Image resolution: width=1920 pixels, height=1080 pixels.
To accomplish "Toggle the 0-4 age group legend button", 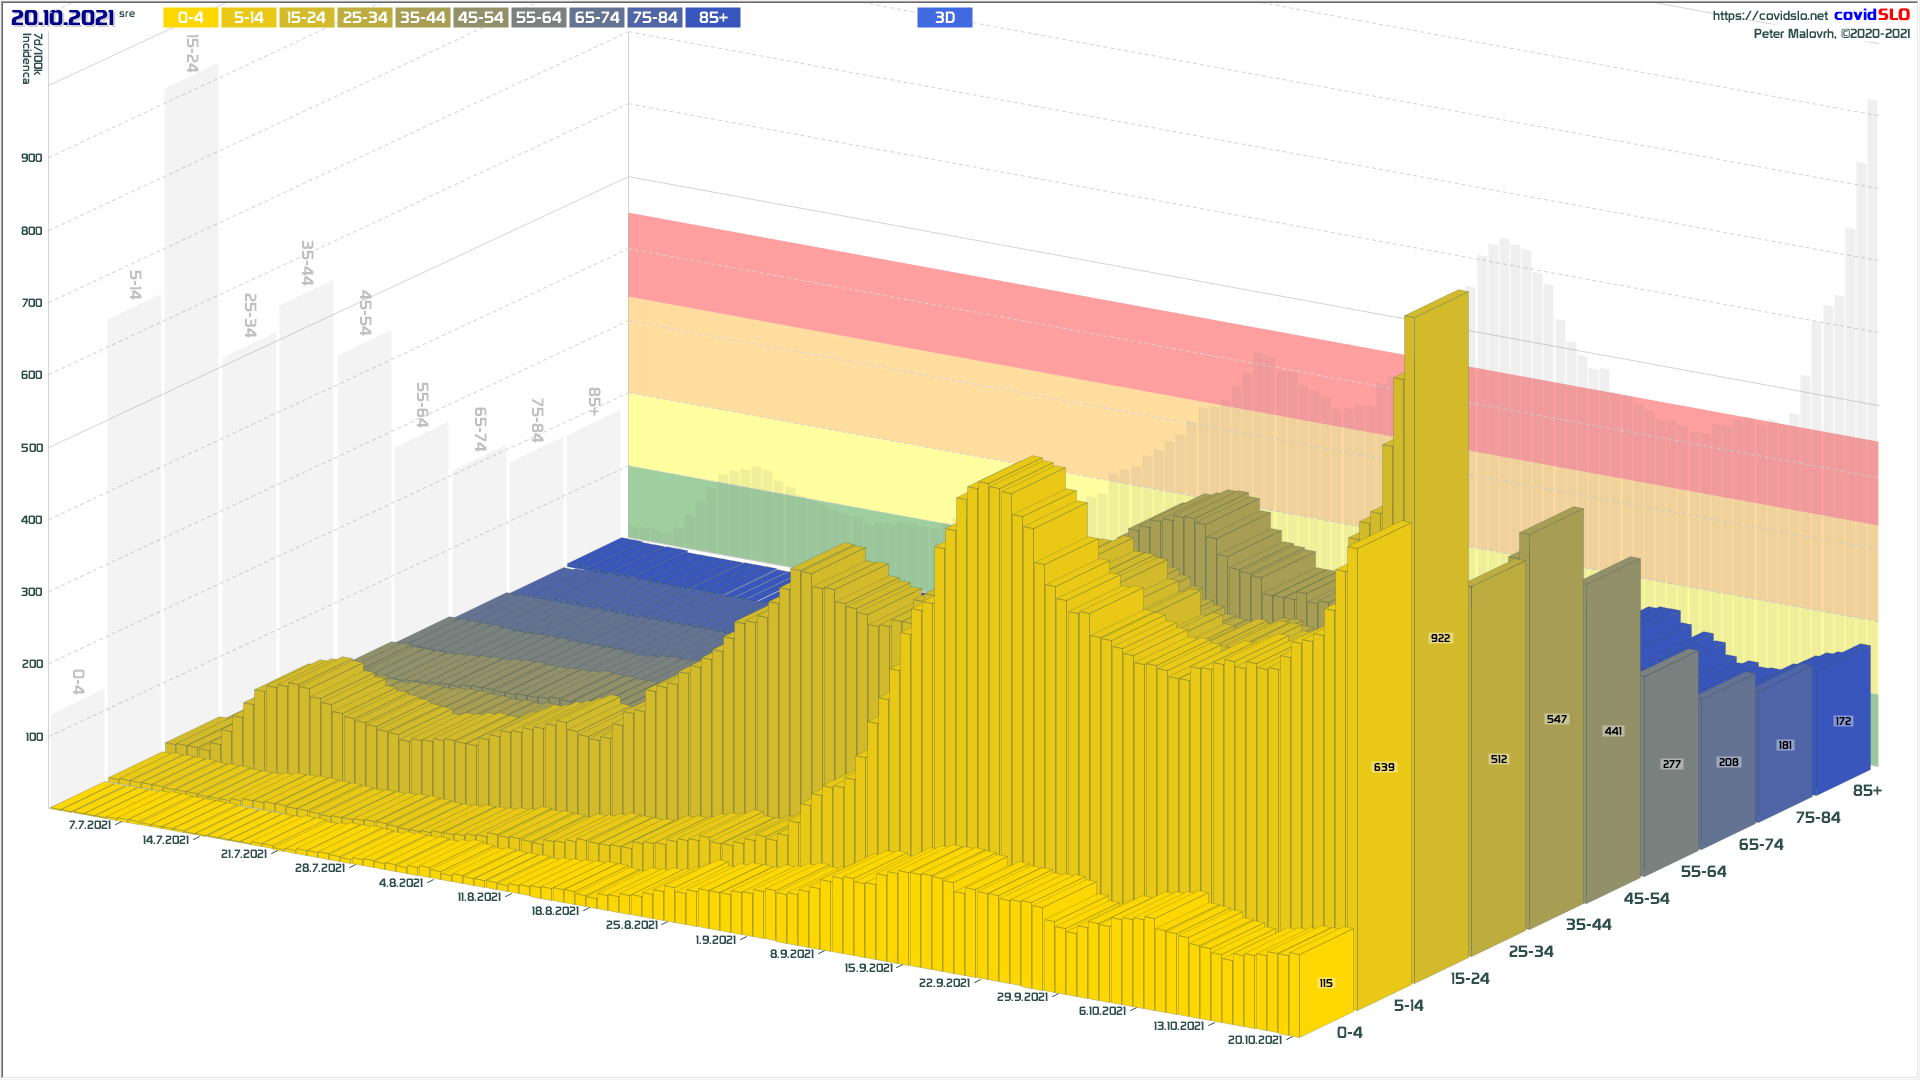I will (x=191, y=18).
